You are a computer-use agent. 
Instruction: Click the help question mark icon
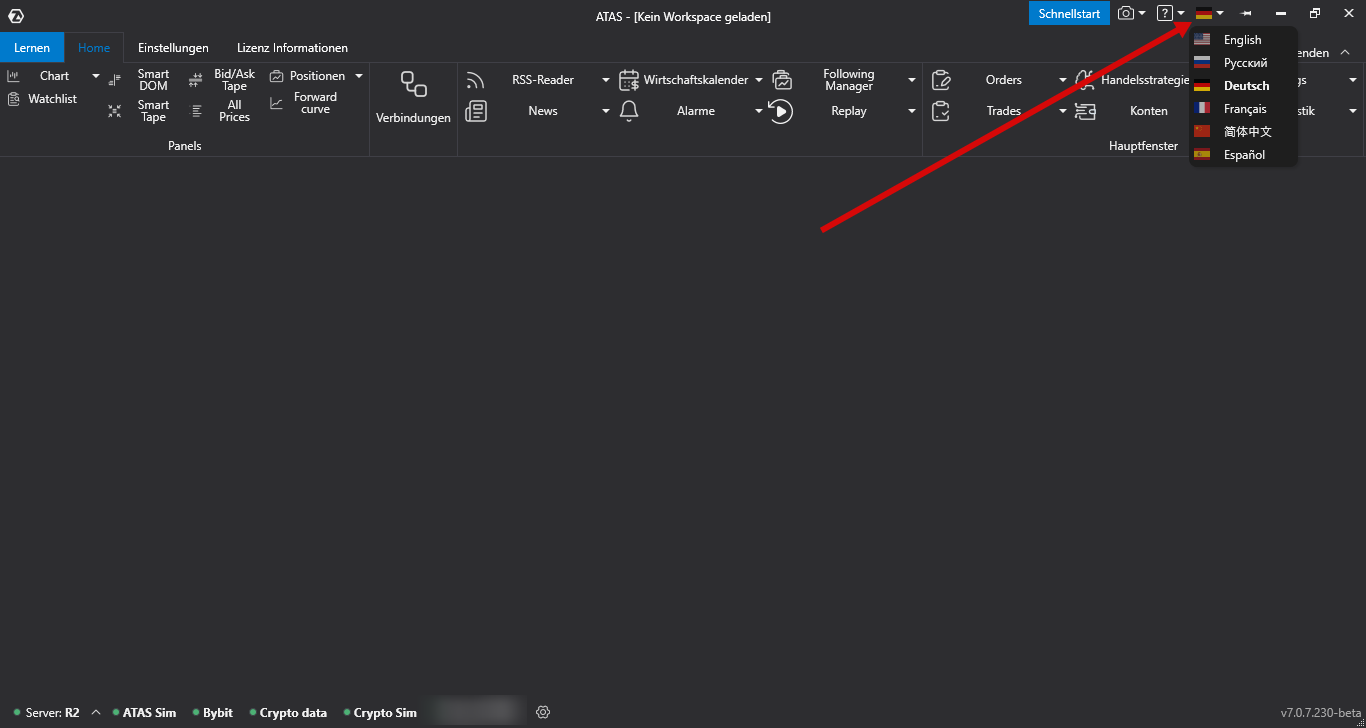click(x=1164, y=13)
